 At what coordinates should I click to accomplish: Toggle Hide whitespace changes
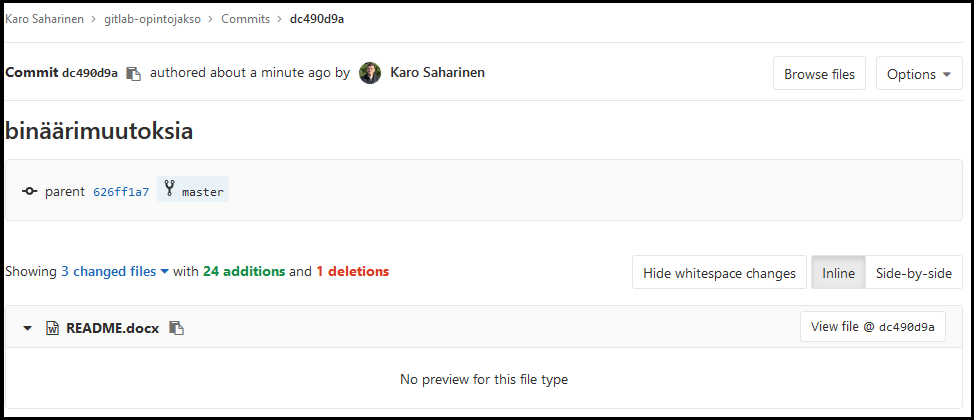coord(719,273)
